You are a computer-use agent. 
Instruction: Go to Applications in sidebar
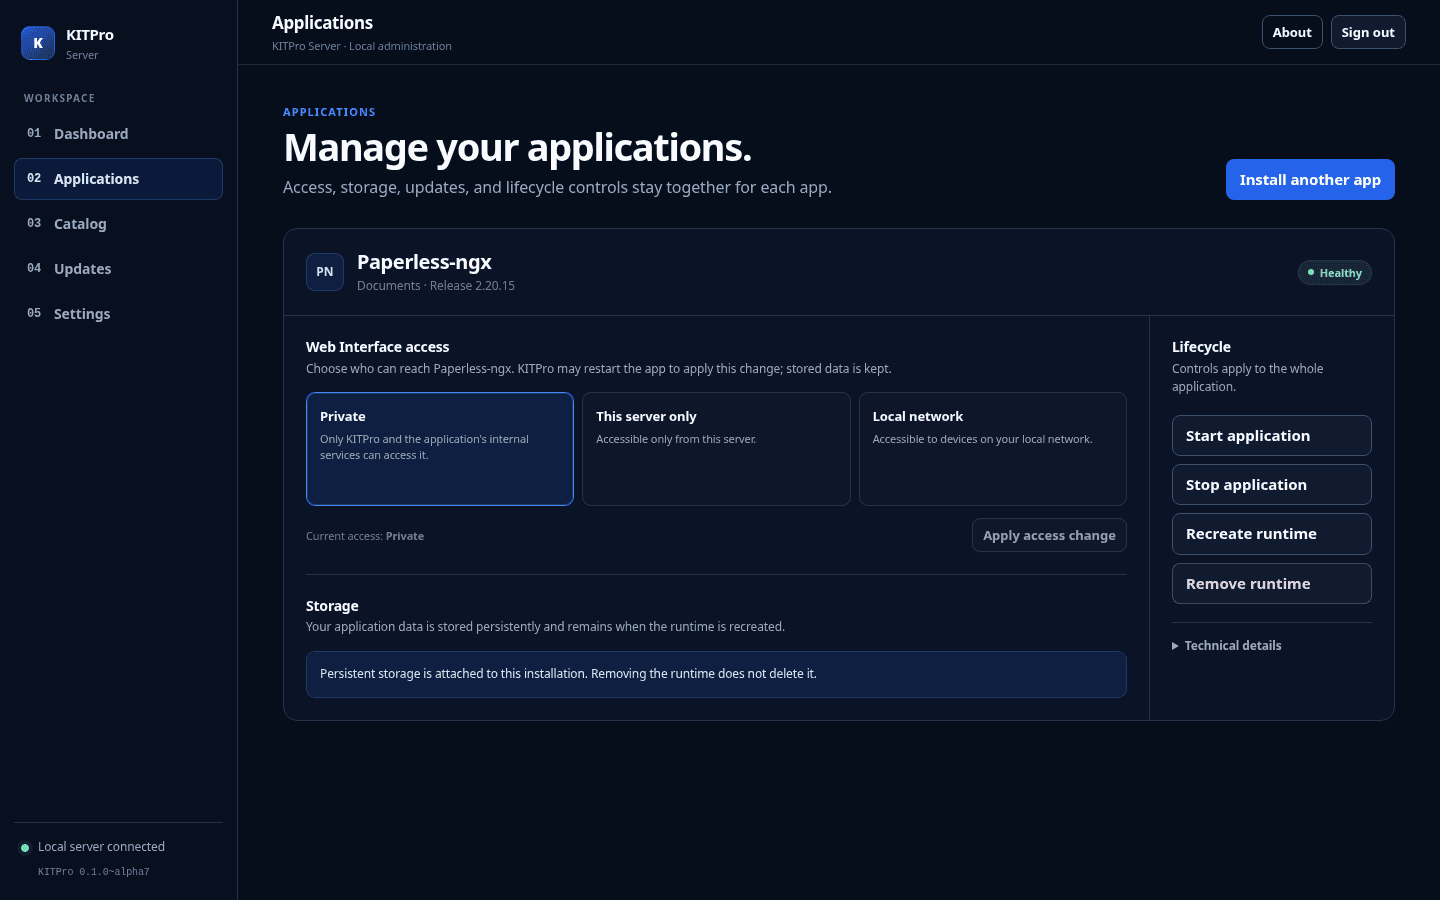coord(118,179)
